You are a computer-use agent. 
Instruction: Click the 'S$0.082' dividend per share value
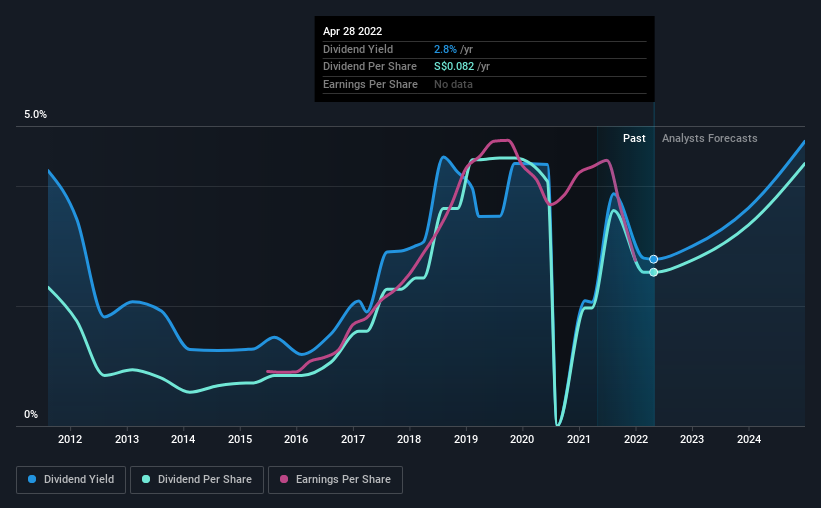point(454,67)
